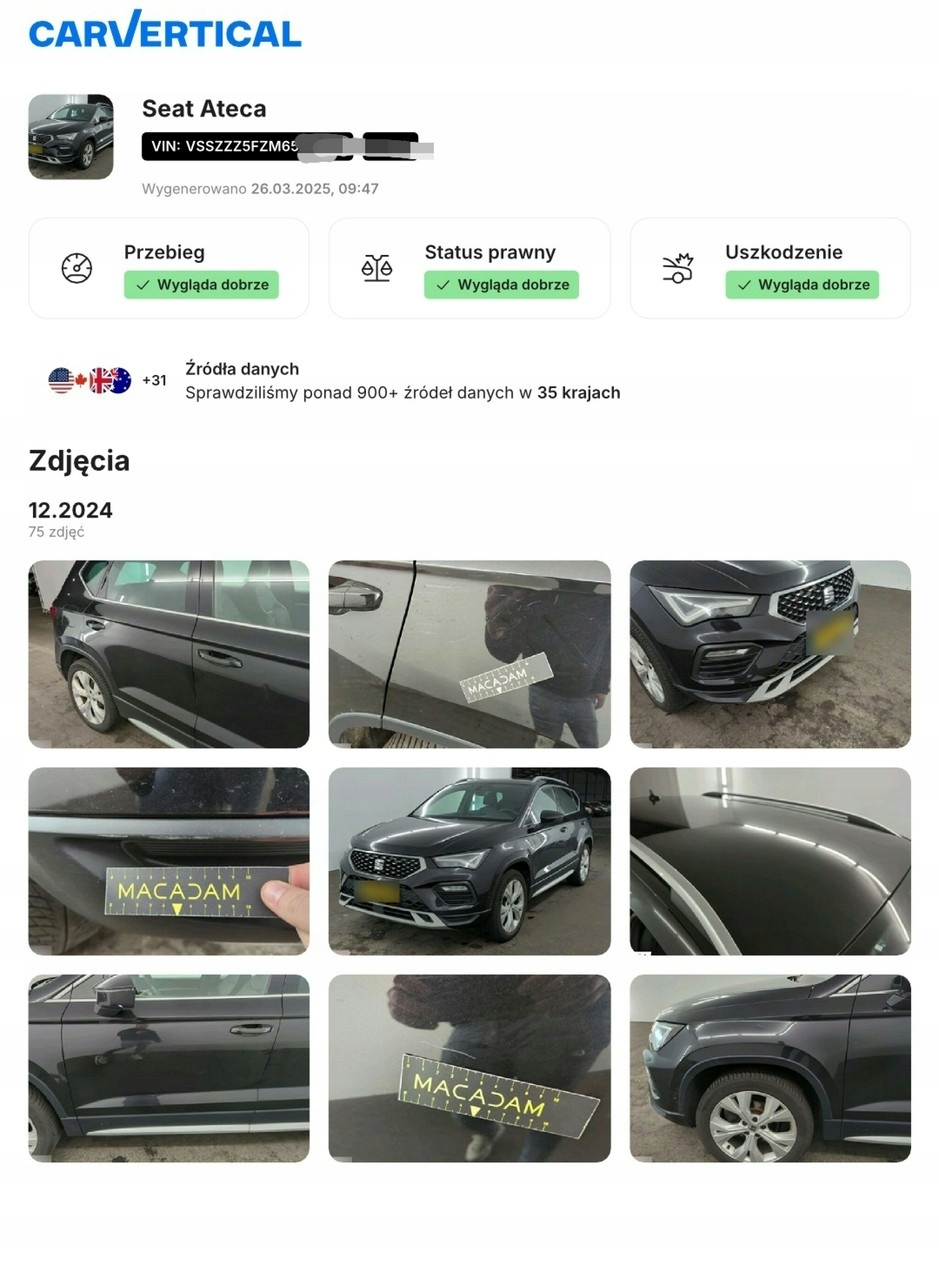Open the Seat Ateca header thumbnail
This screenshot has height=1280, width=939.
(71, 137)
